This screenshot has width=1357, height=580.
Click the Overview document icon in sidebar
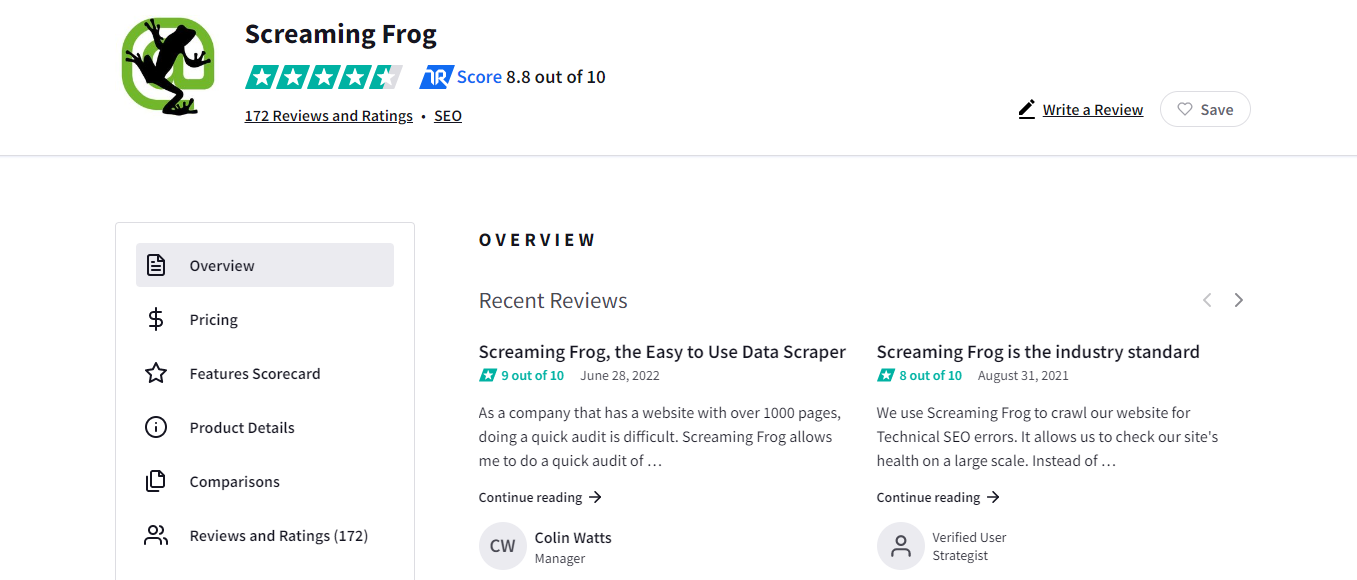click(156, 265)
